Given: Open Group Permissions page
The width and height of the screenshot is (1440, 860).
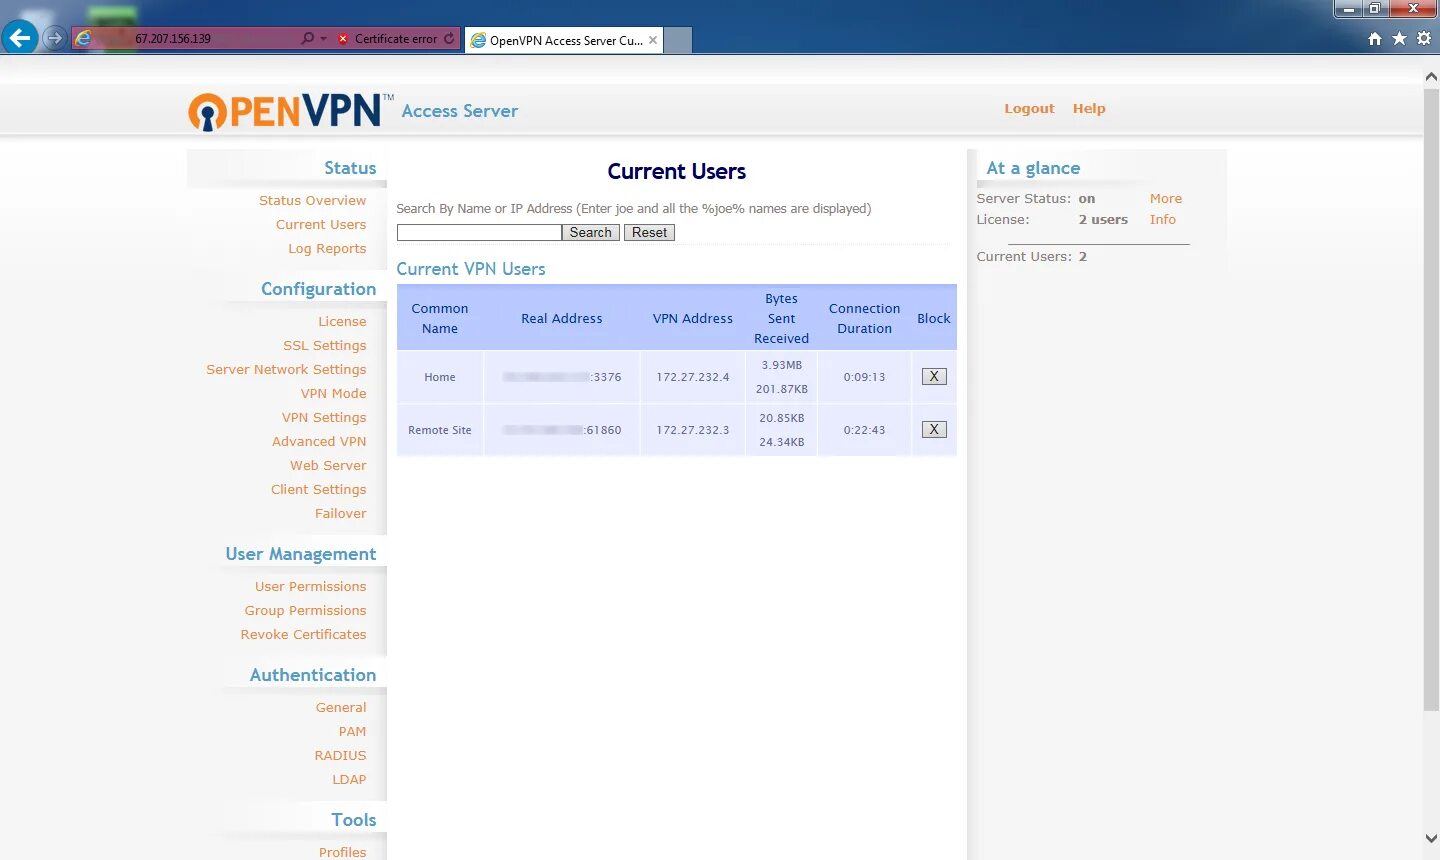Looking at the screenshot, I should pos(305,610).
